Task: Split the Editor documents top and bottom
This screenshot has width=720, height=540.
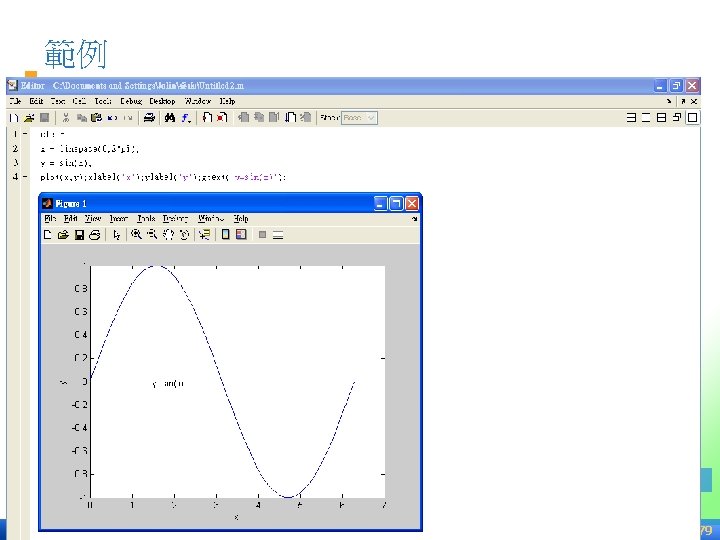Action: 661,118
